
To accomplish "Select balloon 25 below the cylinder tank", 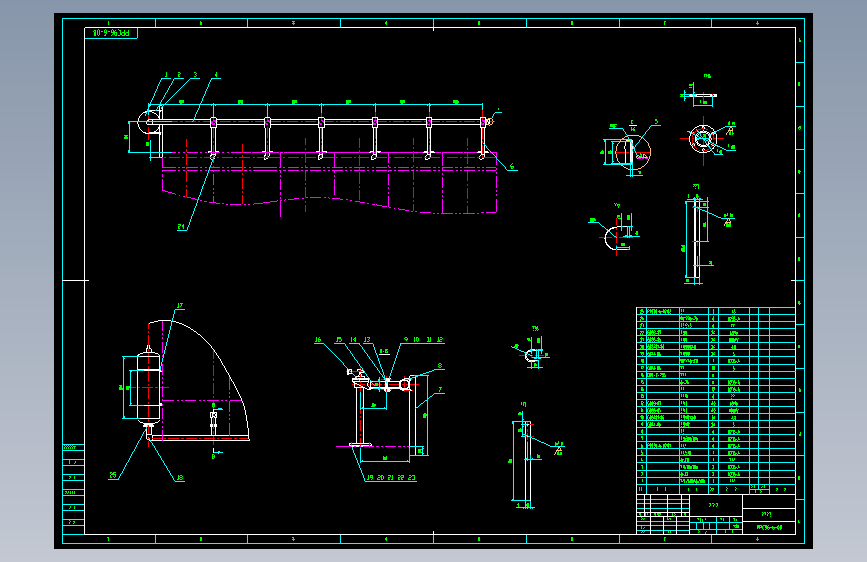I will tap(113, 475).
